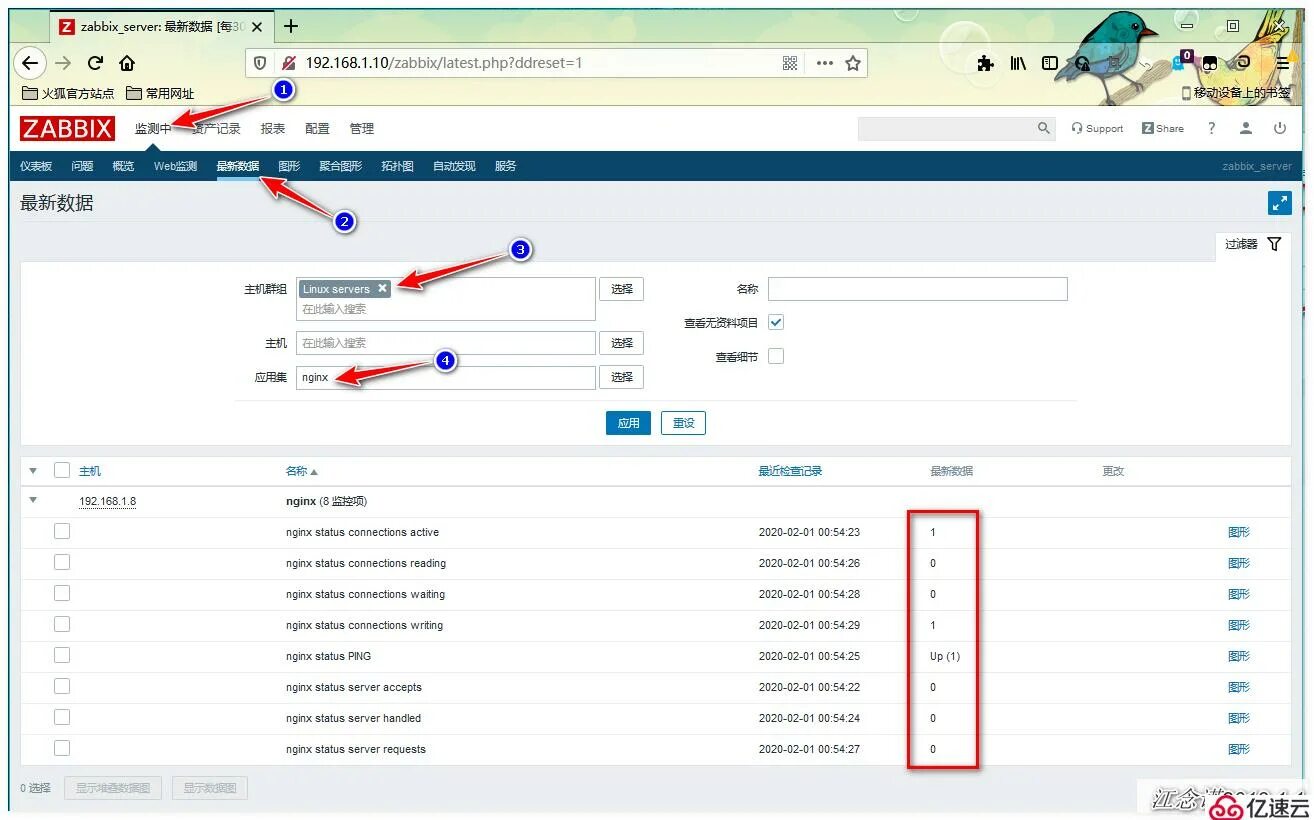Open a new browser tab with plus
The image size is (1314, 820).
291,26
